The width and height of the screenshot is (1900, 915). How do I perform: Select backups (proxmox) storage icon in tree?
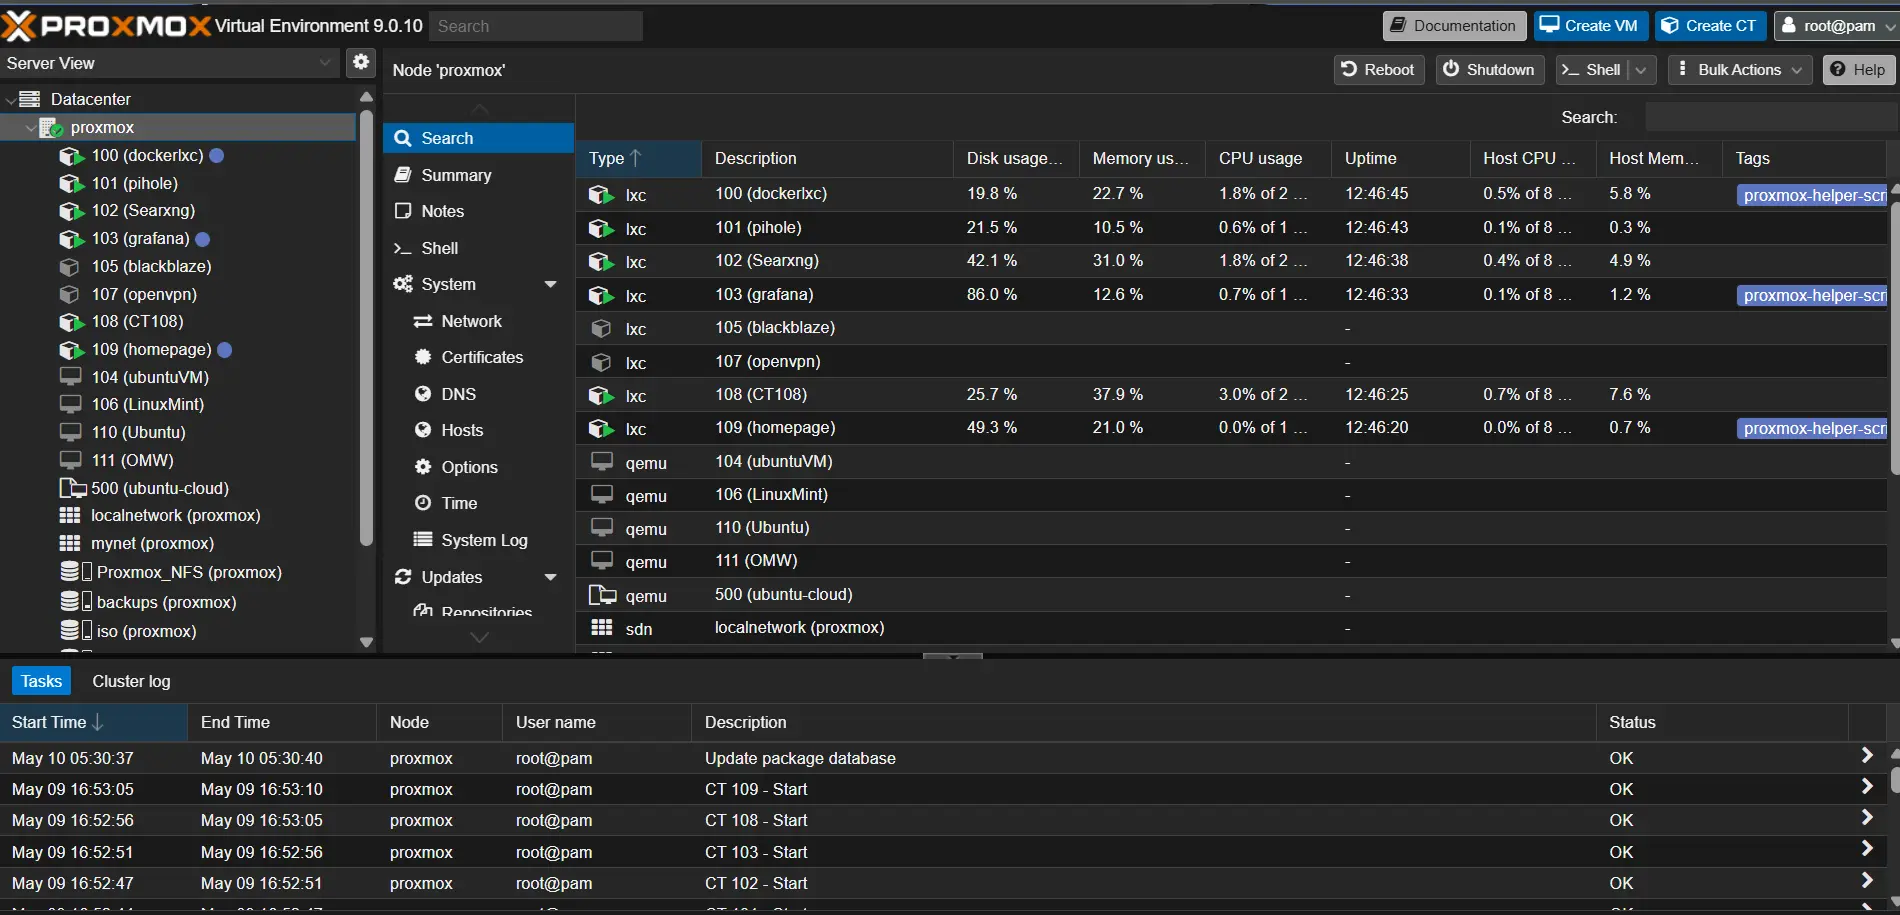coord(75,602)
